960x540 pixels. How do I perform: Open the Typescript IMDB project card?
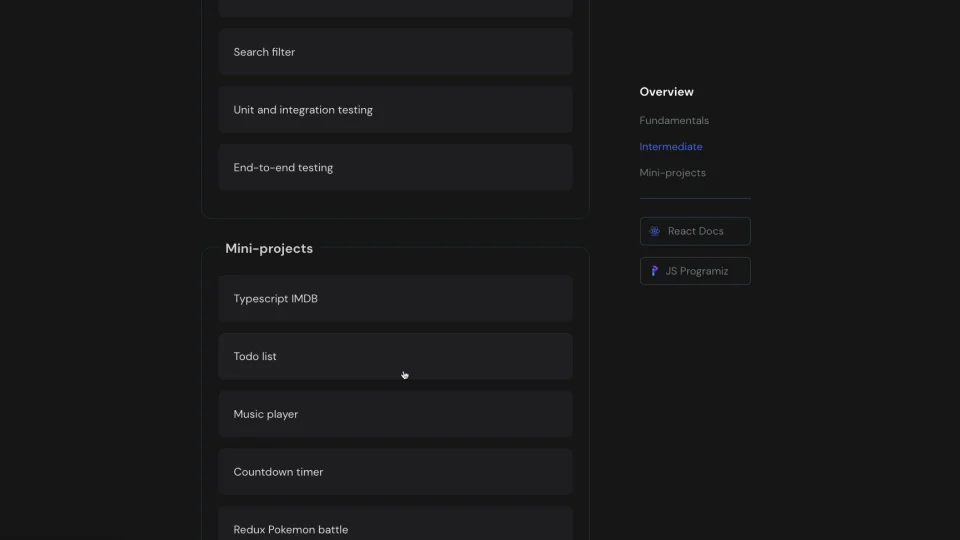tap(395, 298)
